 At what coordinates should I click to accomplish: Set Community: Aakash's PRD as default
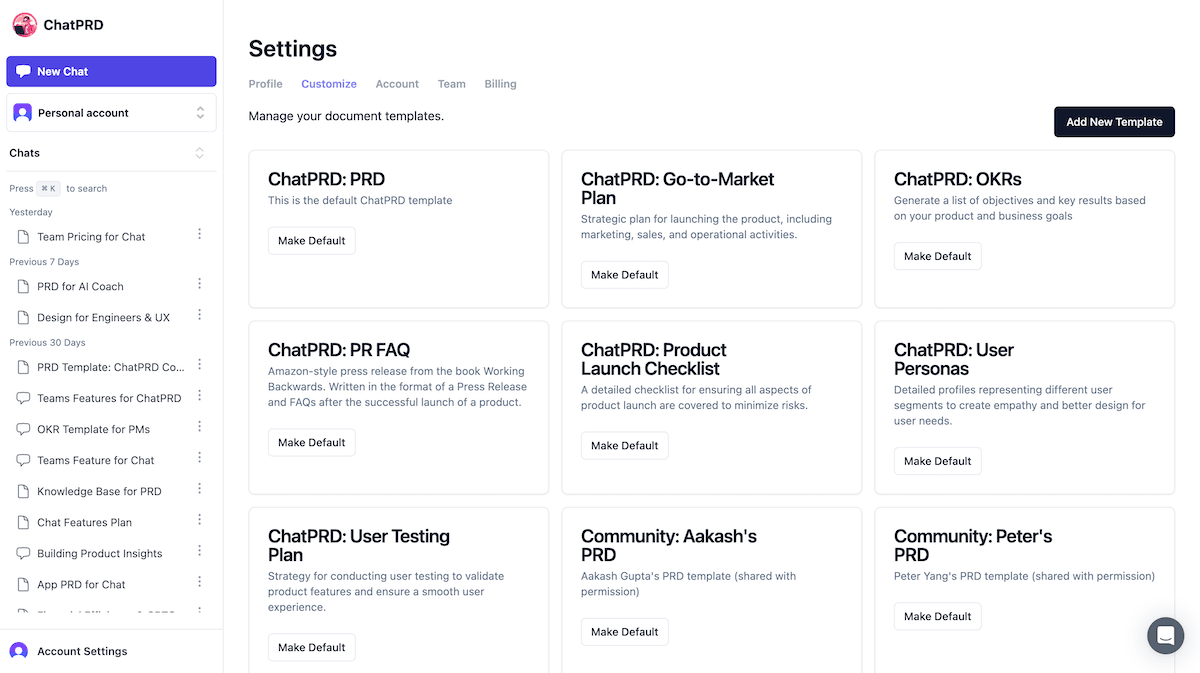coord(624,631)
